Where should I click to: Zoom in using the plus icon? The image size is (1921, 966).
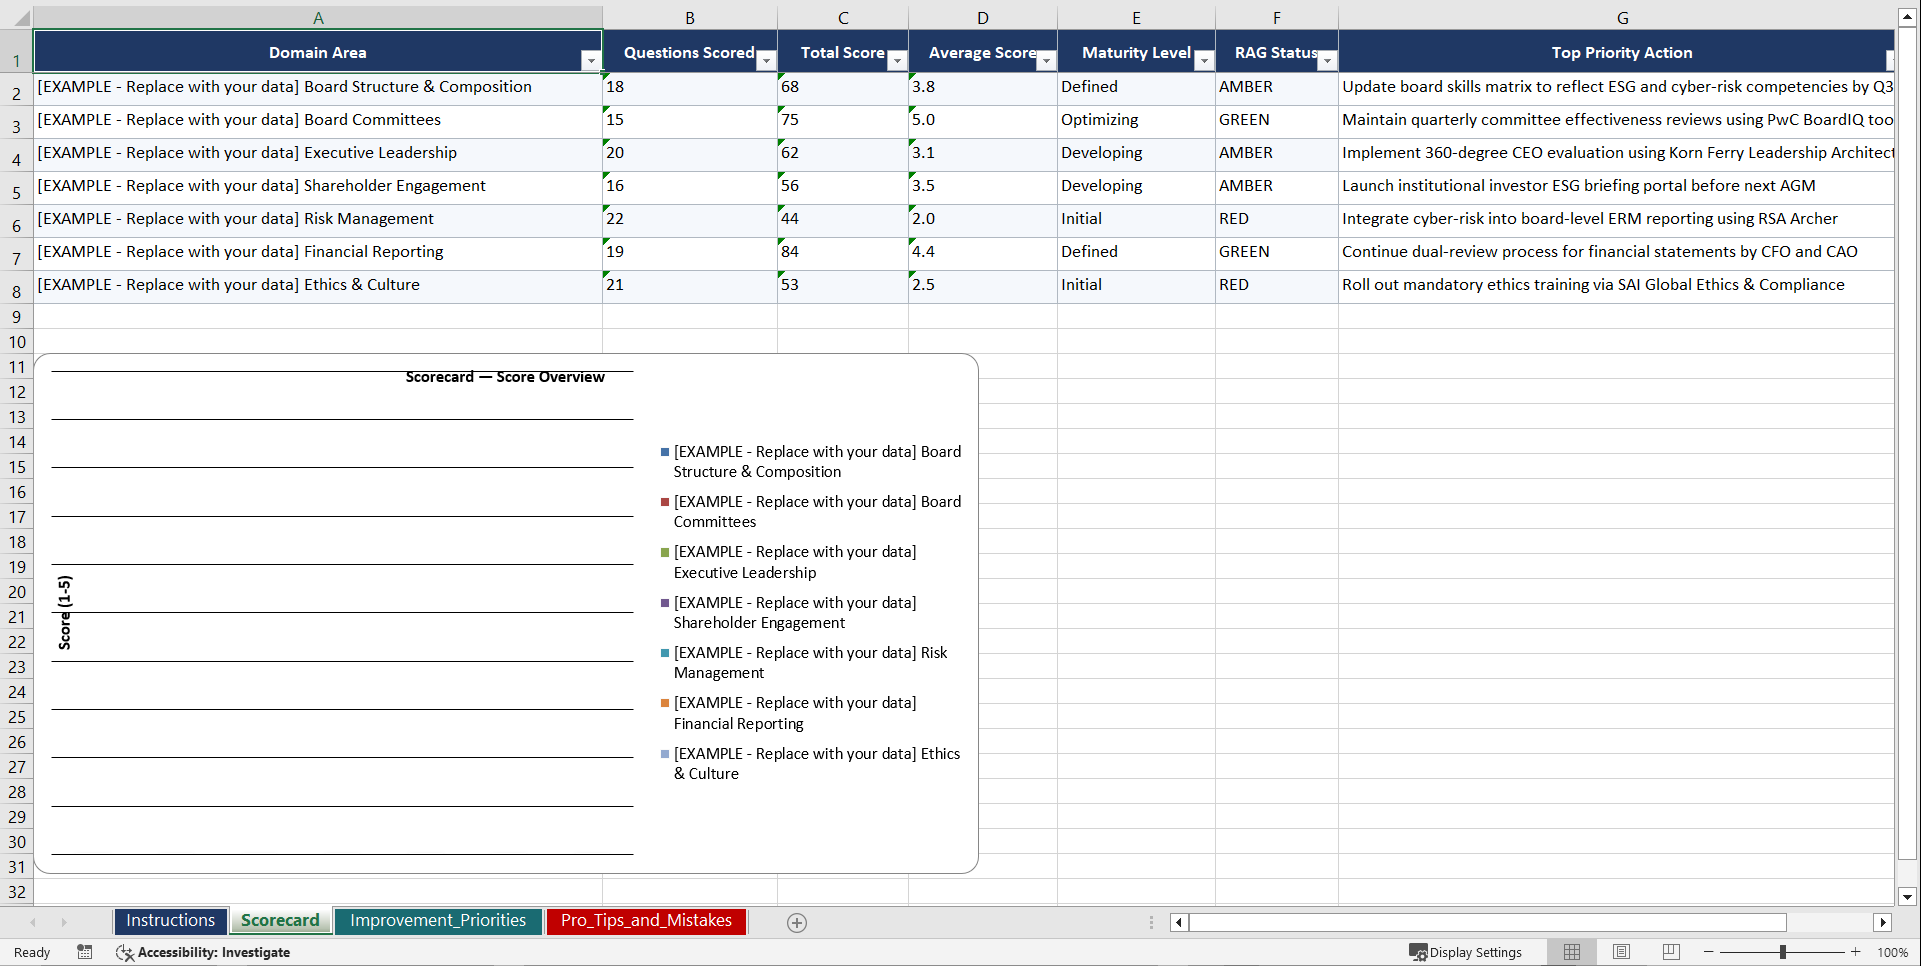(1855, 952)
